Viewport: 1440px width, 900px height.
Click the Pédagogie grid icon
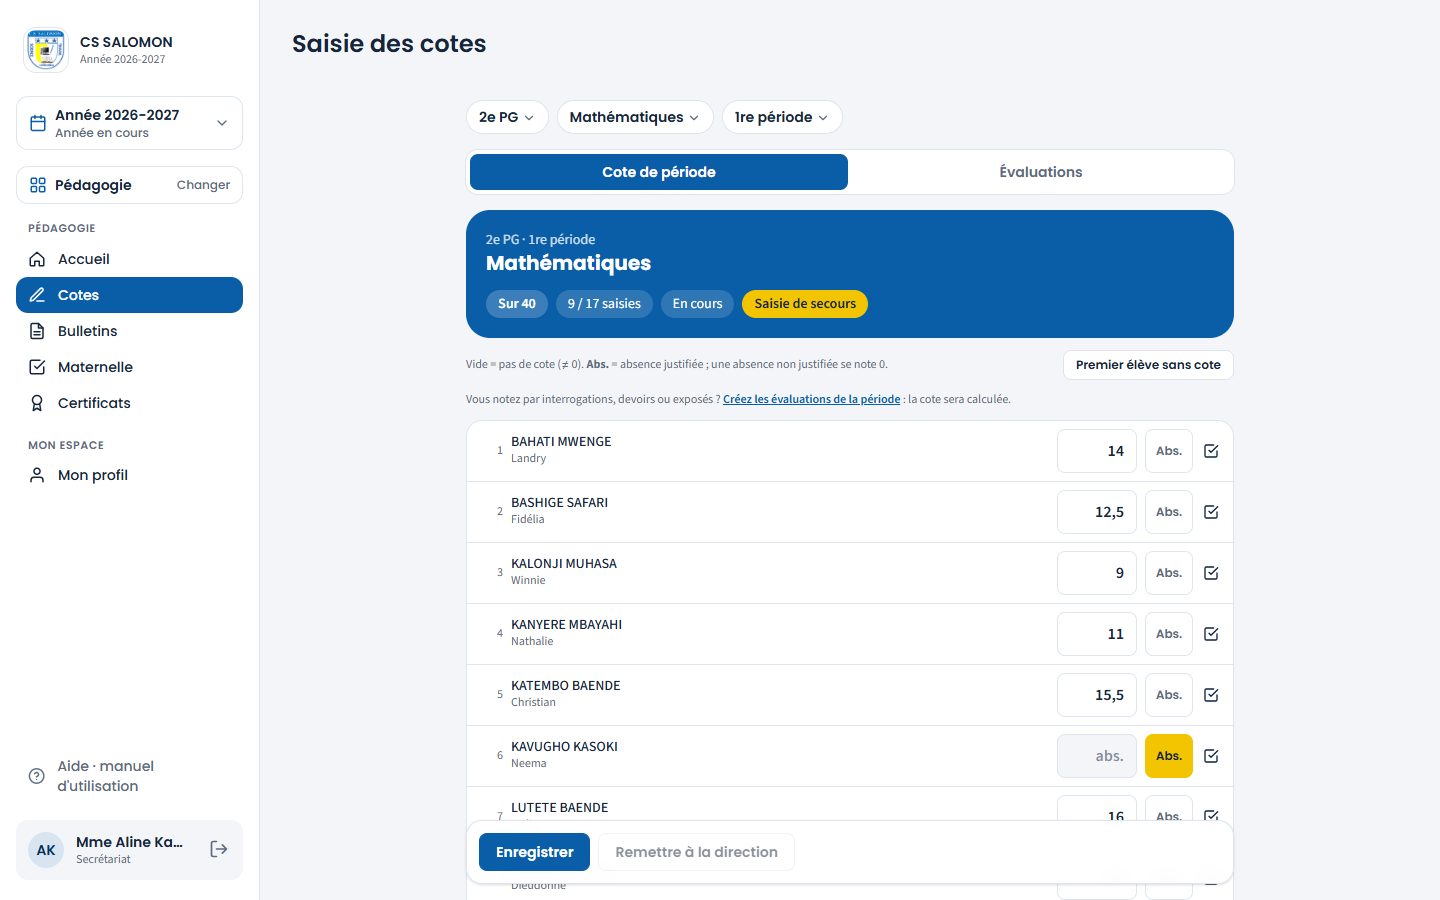click(x=38, y=185)
